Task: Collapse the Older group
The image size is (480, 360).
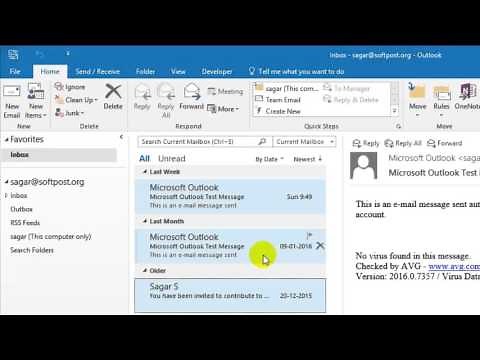Action: pos(145,271)
